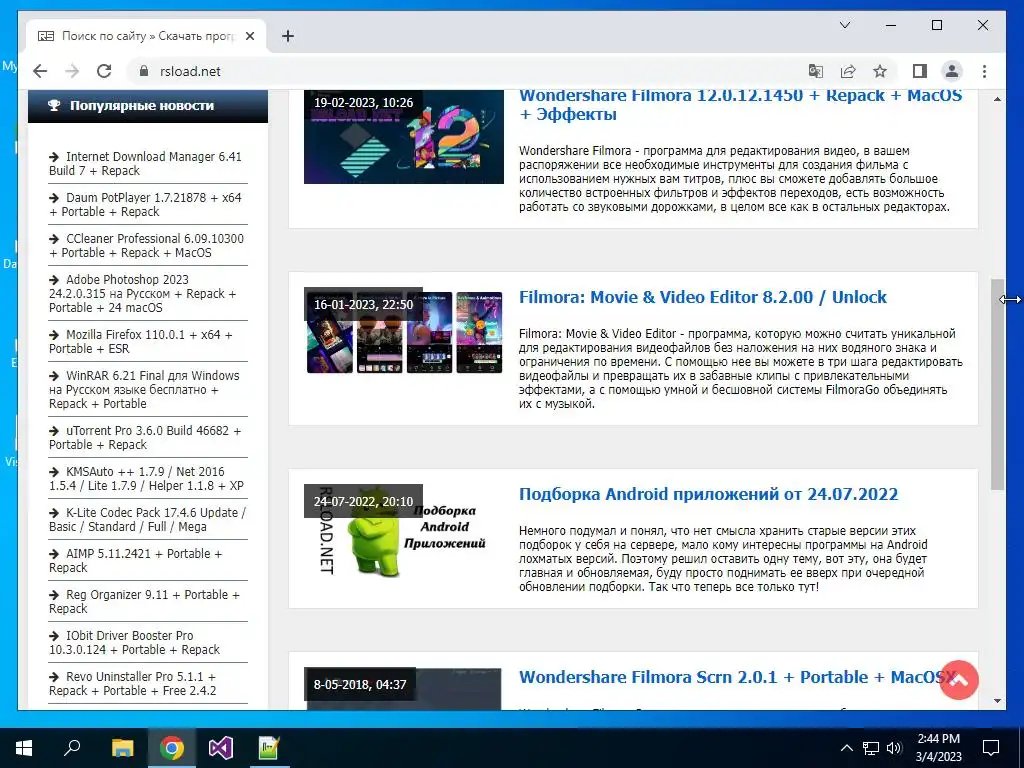Click the green Android robot thumbnail
Screen dimensions: 1024x768
point(404,530)
